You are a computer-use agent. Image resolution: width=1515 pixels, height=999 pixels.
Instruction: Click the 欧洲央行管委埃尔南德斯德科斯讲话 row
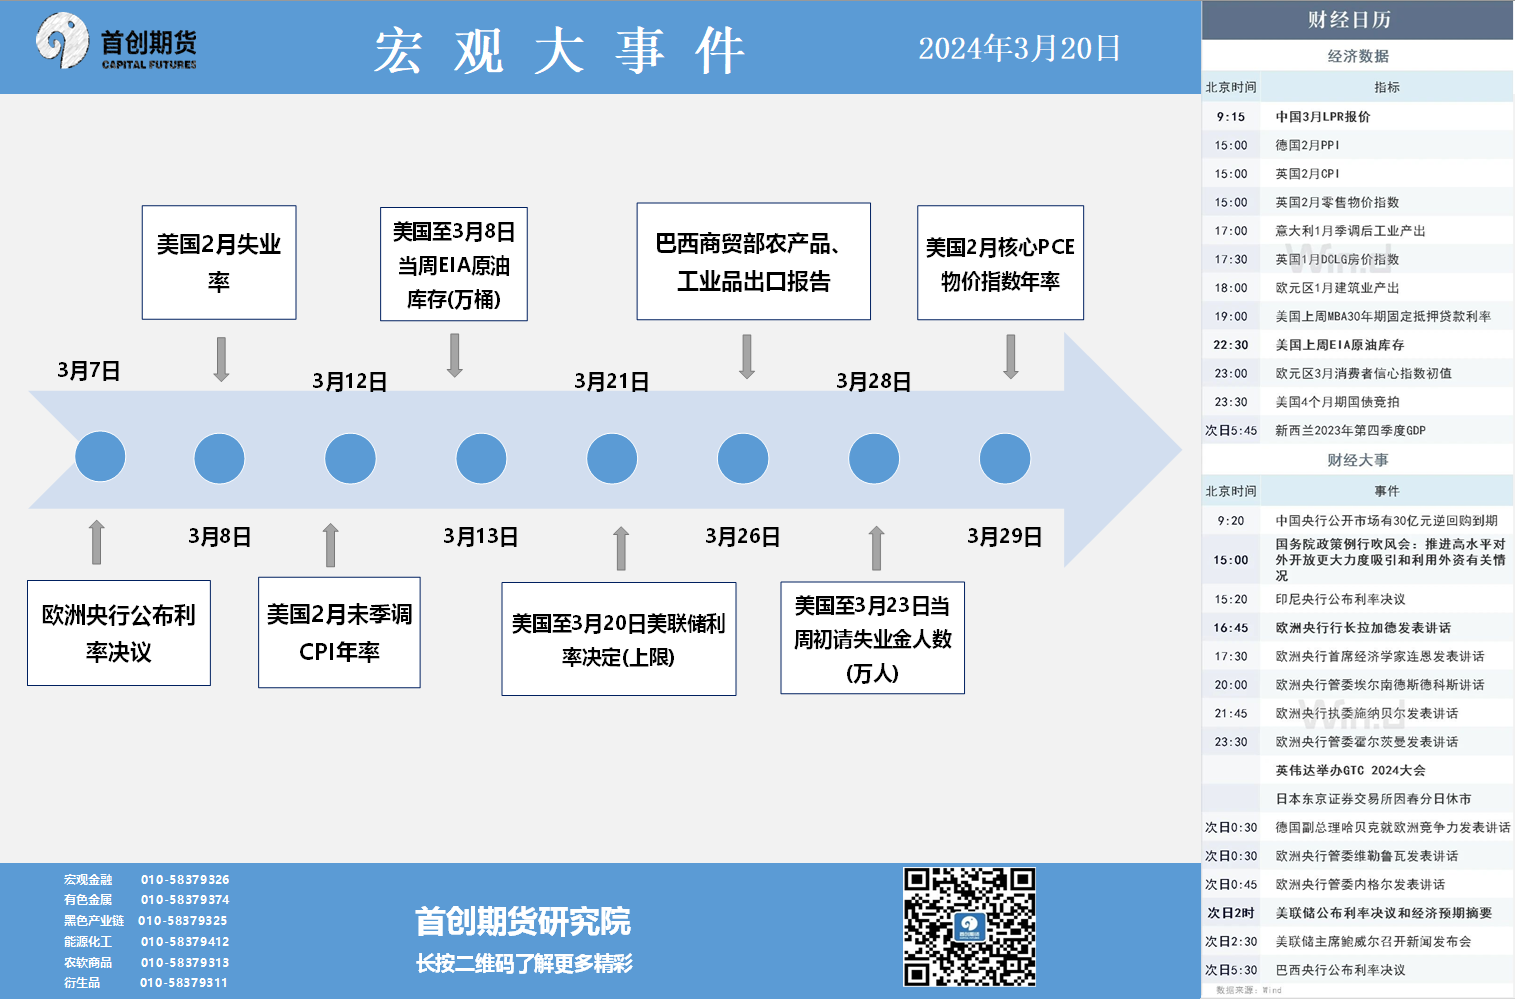pos(1357,685)
